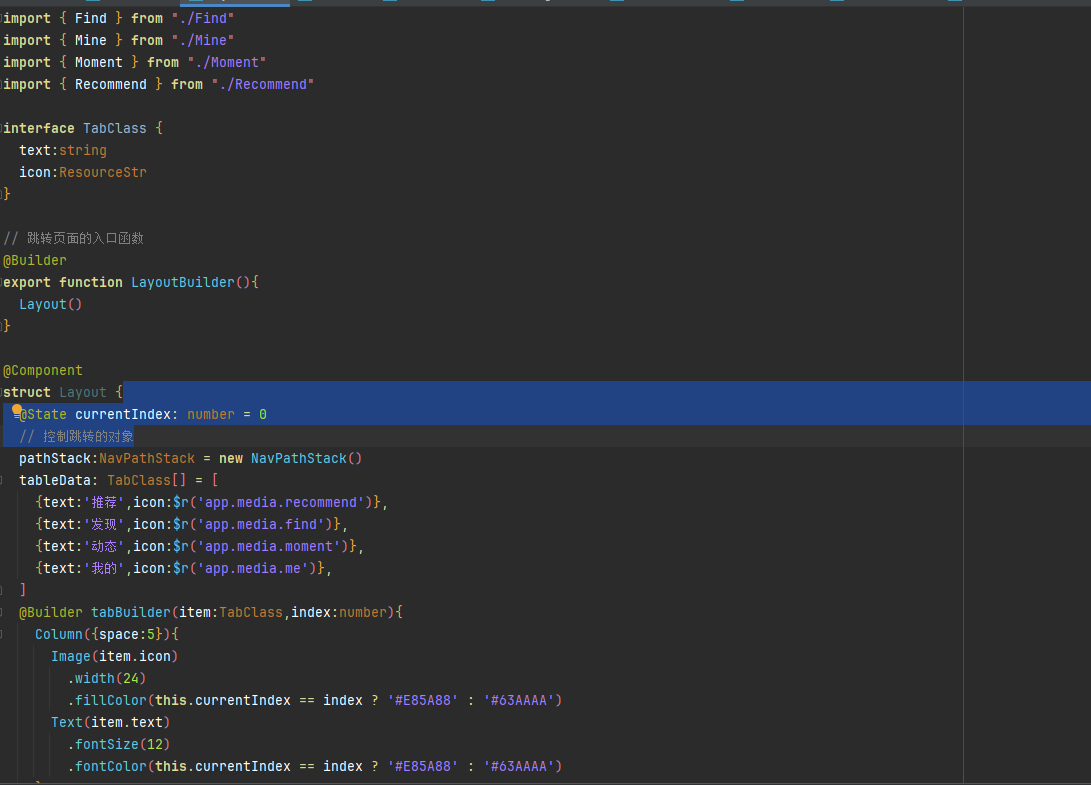Click '#E85A88' in the fontColor line
1091x785 pixels.
pyautogui.click(x=423, y=766)
